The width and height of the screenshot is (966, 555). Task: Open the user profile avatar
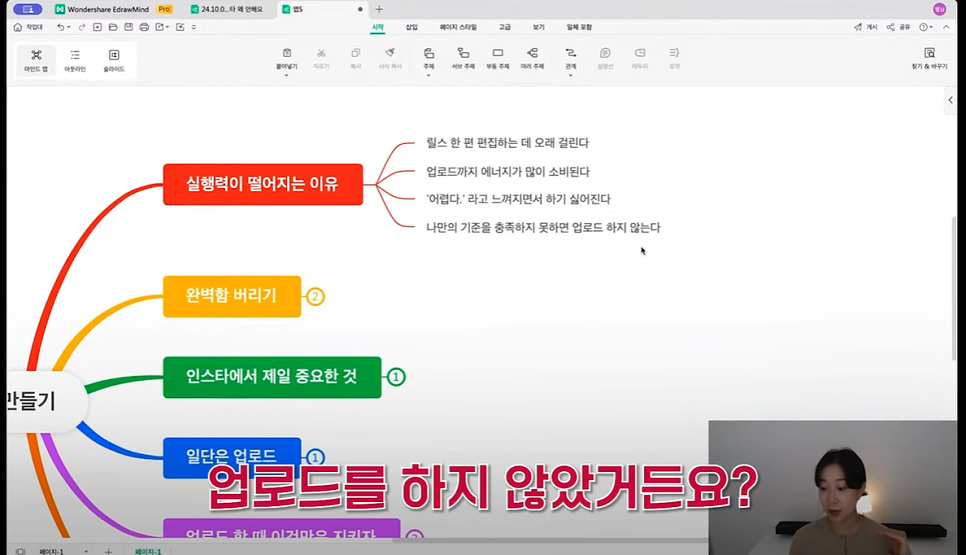tap(939, 9)
